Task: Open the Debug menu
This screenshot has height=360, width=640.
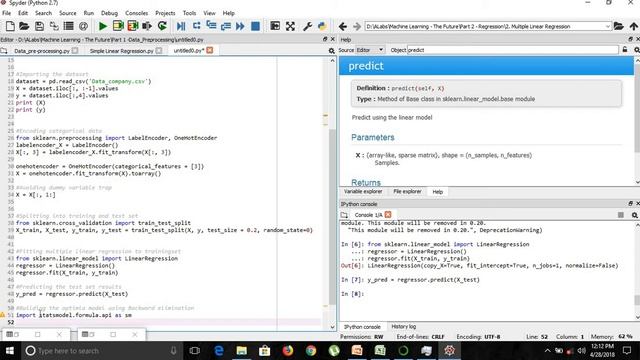Action: [109, 13]
